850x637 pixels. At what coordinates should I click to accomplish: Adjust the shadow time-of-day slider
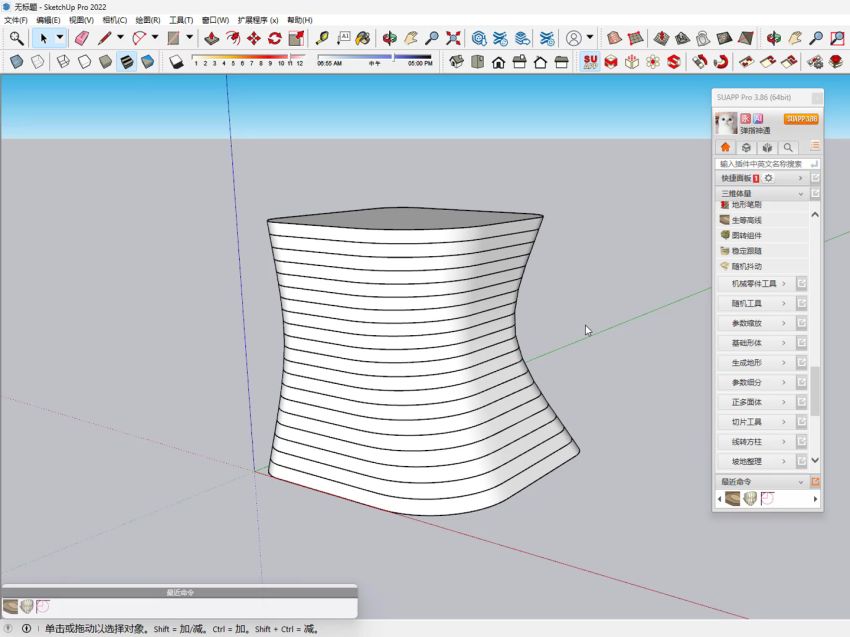click(x=375, y=56)
